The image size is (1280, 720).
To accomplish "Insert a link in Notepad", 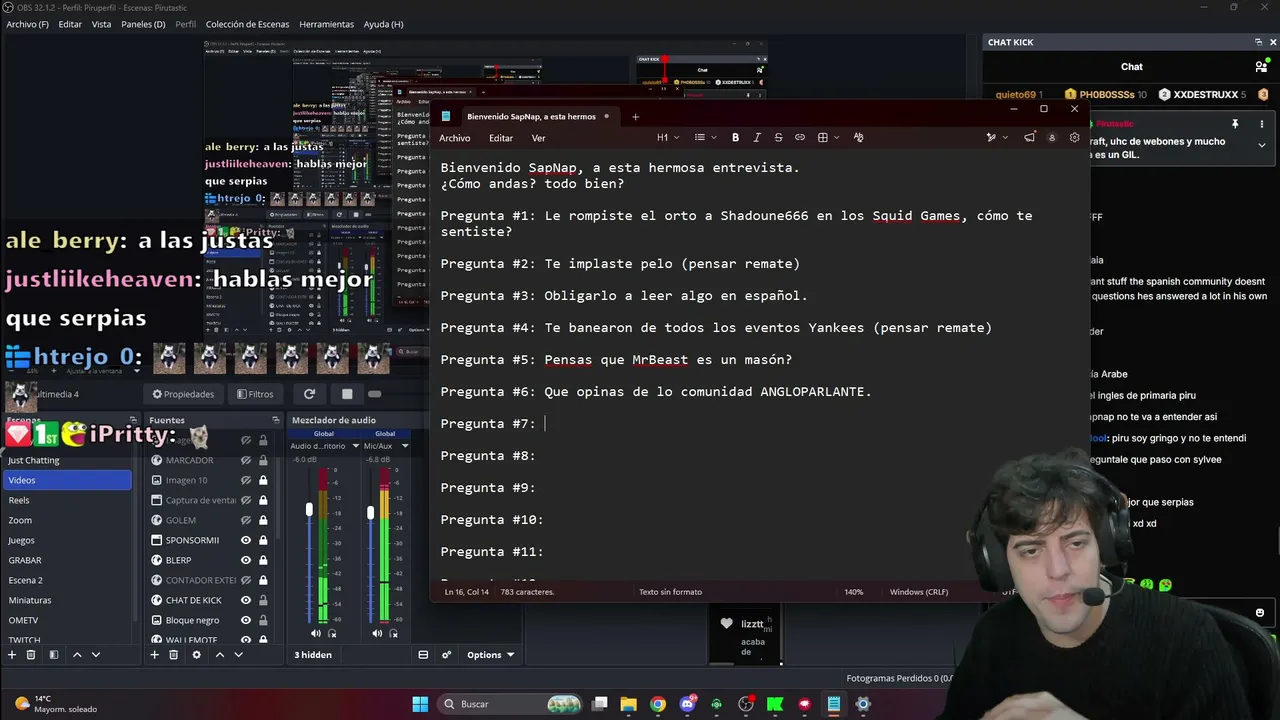I will tap(800, 137).
